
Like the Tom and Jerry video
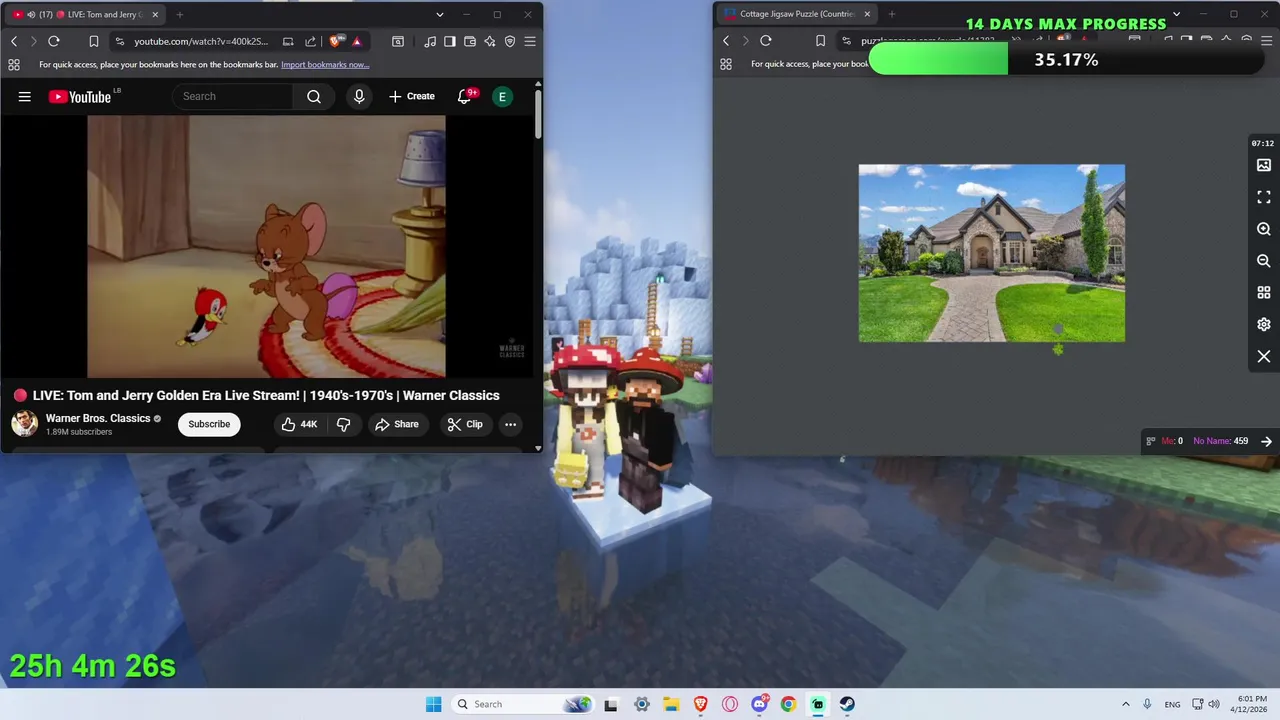(299, 424)
